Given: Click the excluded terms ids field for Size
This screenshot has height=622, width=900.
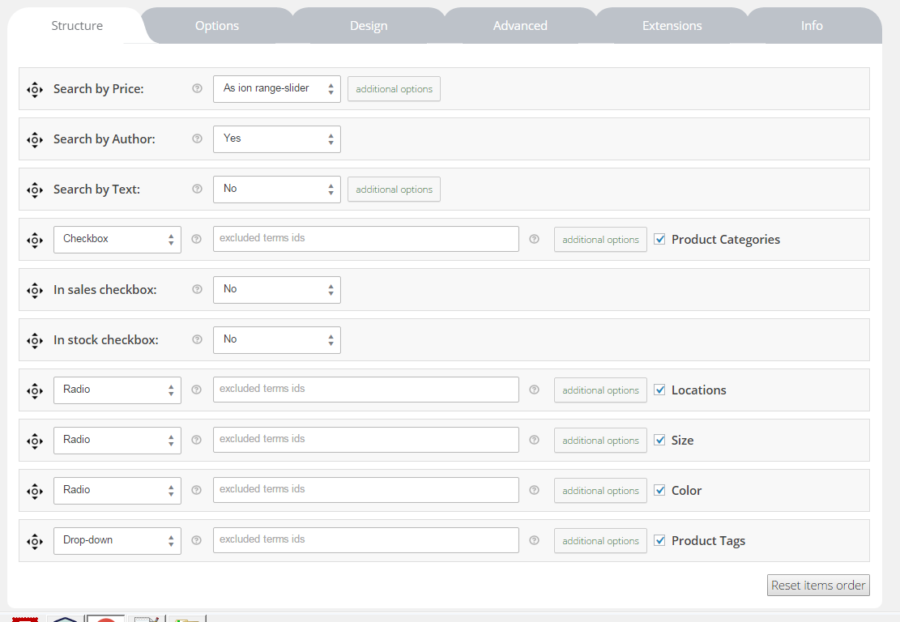Looking at the screenshot, I should point(365,440).
